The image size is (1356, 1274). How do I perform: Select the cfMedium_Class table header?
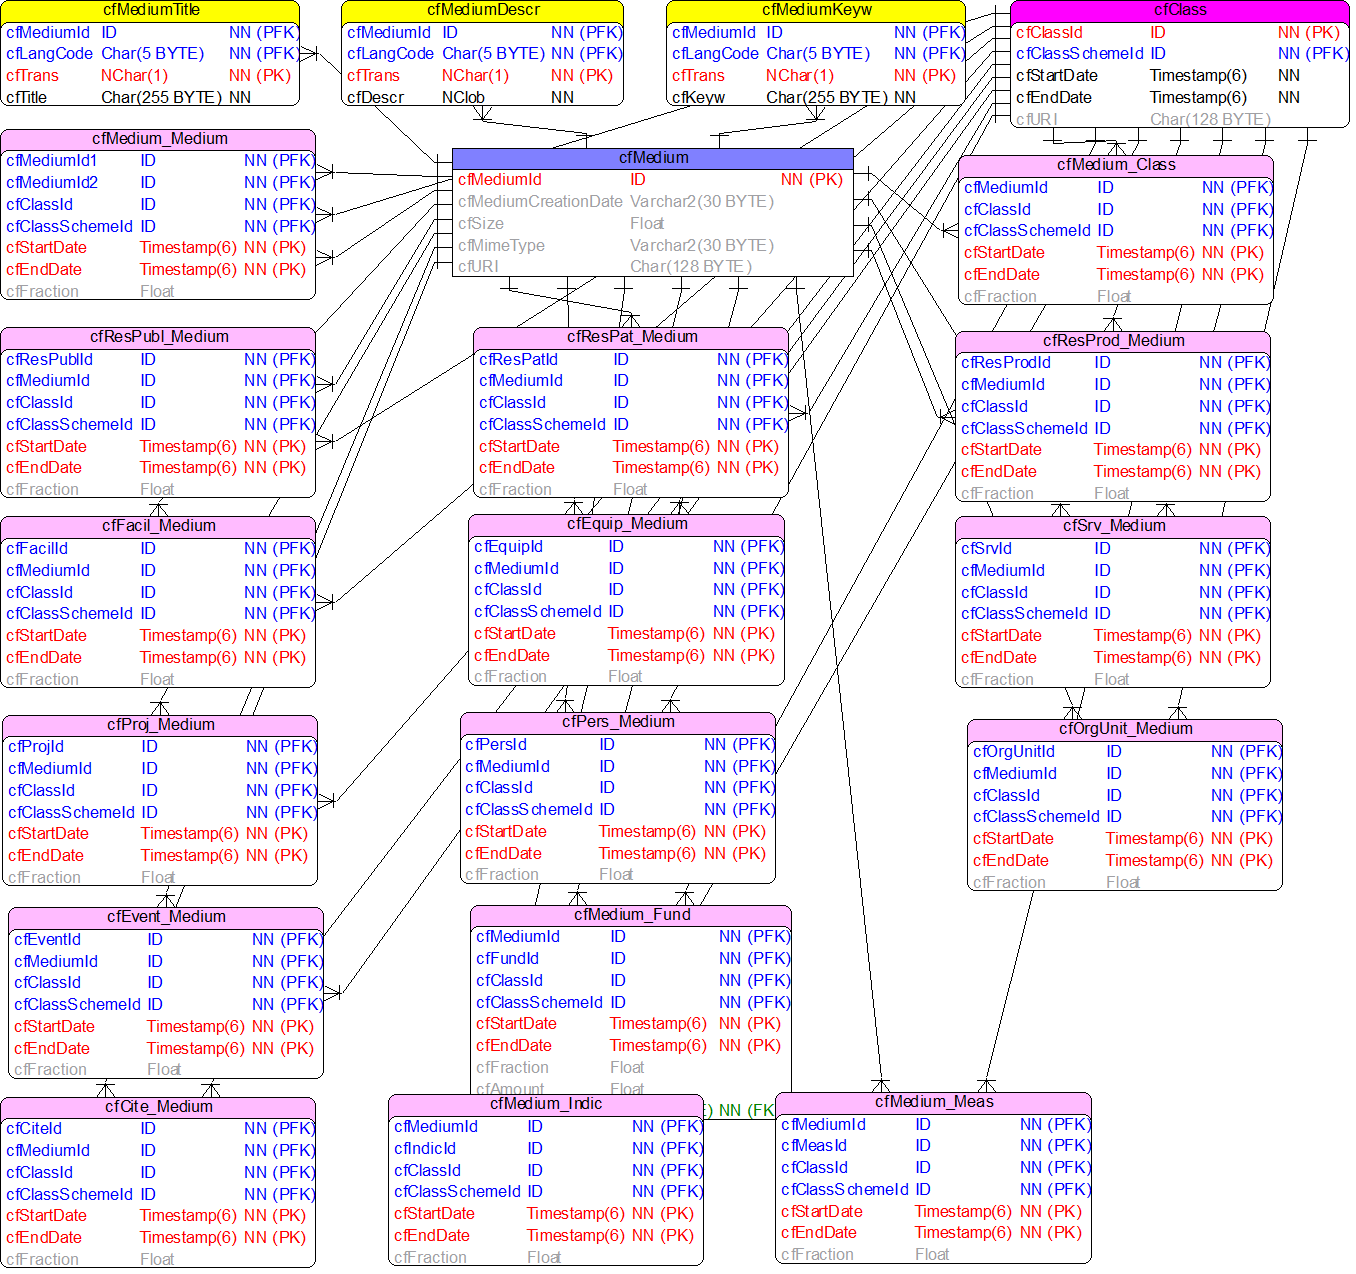(1116, 165)
